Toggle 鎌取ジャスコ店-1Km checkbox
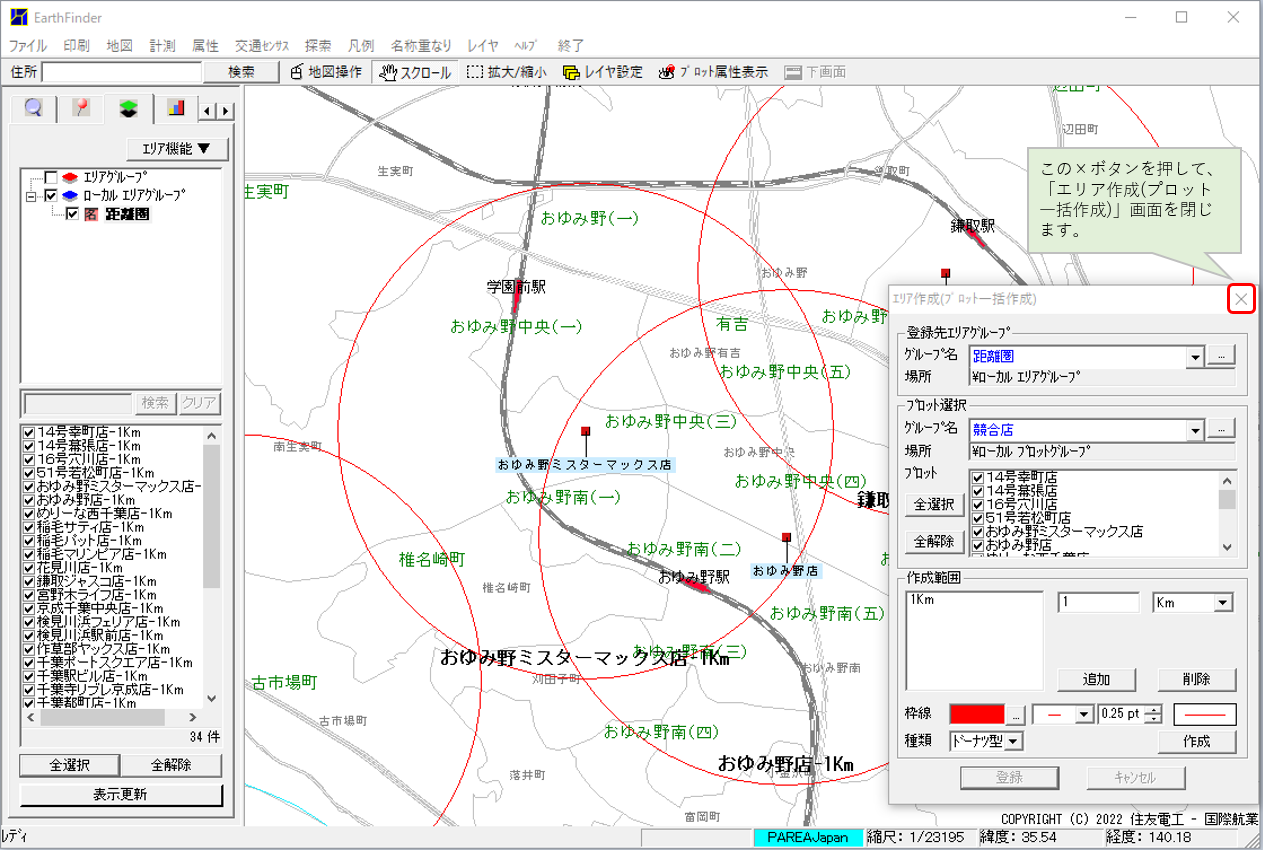 tap(29, 581)
